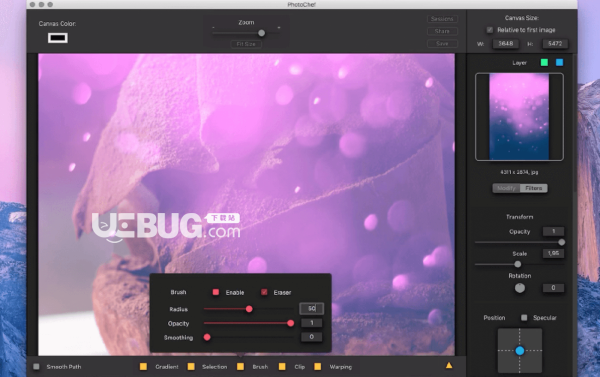600x377 pixels.
Task: Toggle the Eraser checkbox
Action: tap(264, 292)
